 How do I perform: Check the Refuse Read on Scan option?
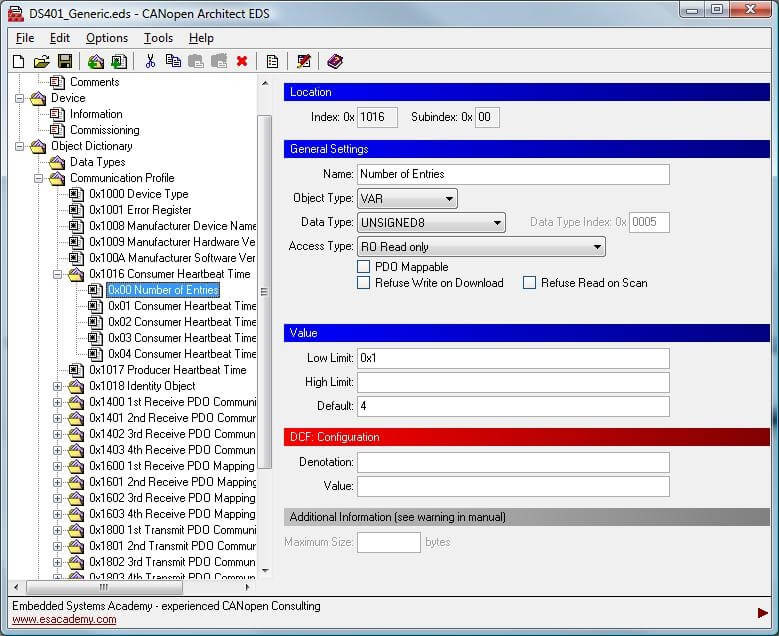tap(530, 283)
